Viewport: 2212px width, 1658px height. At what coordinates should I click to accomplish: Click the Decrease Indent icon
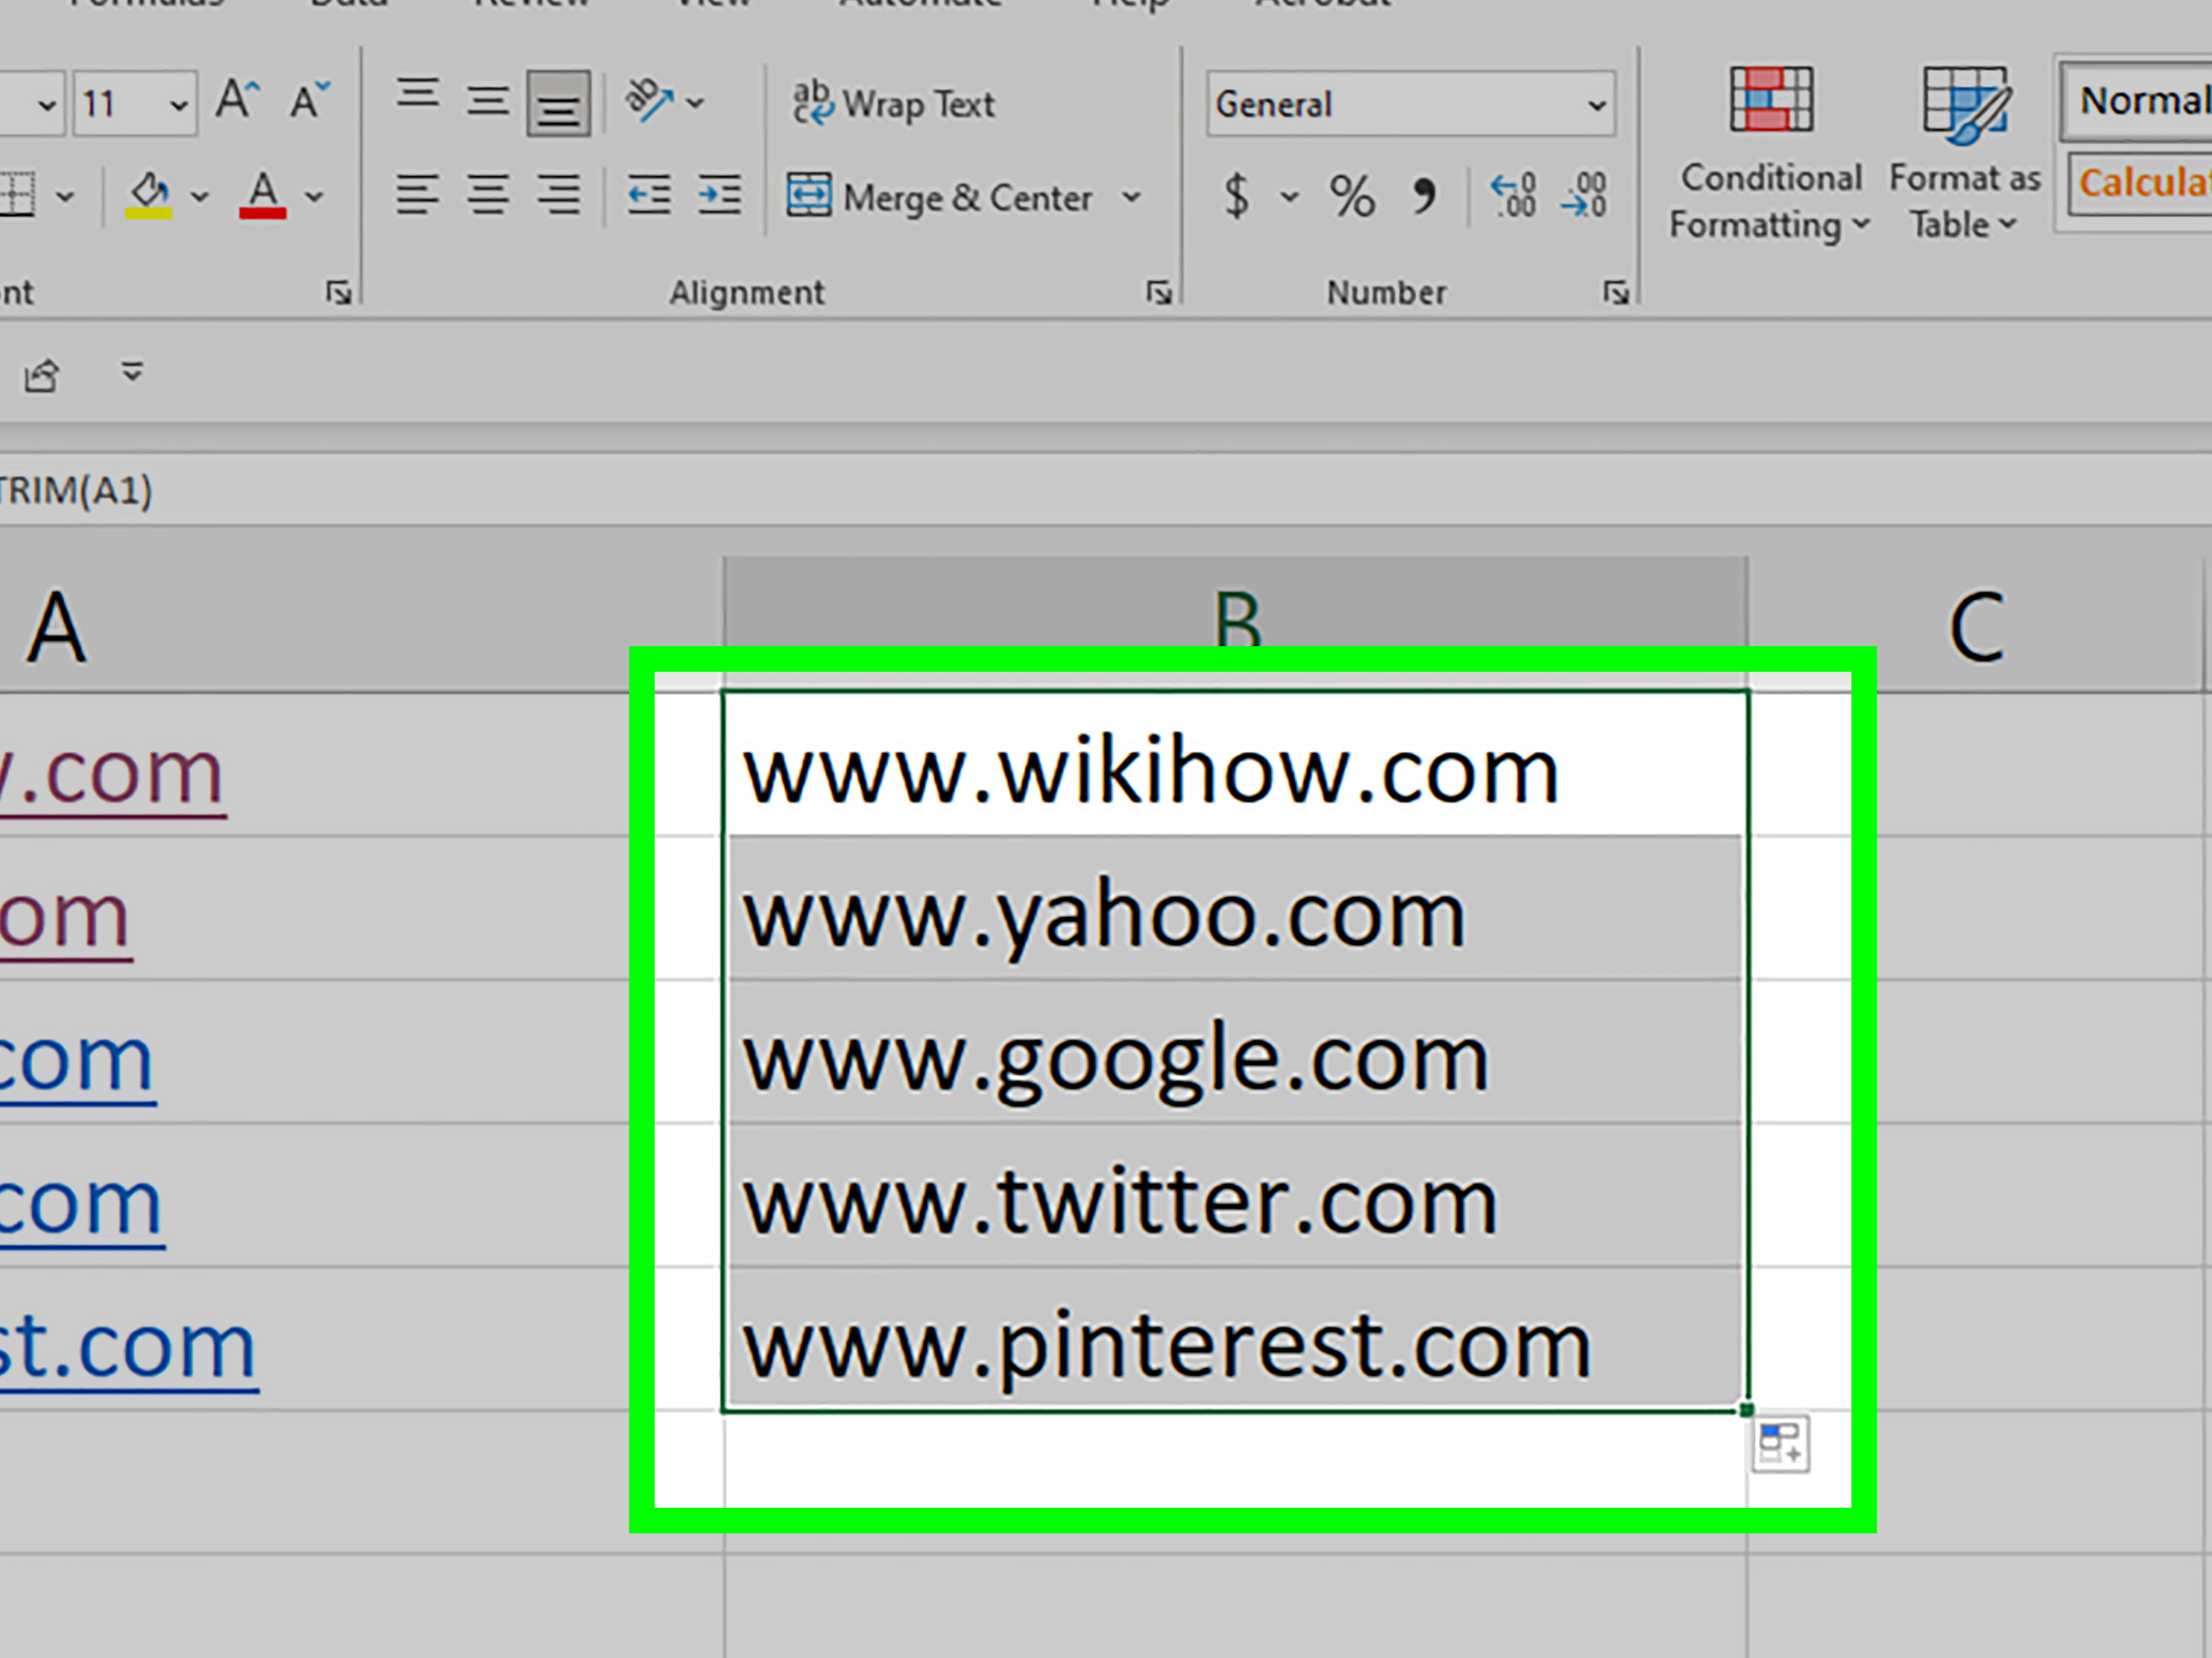pos(649,195)
